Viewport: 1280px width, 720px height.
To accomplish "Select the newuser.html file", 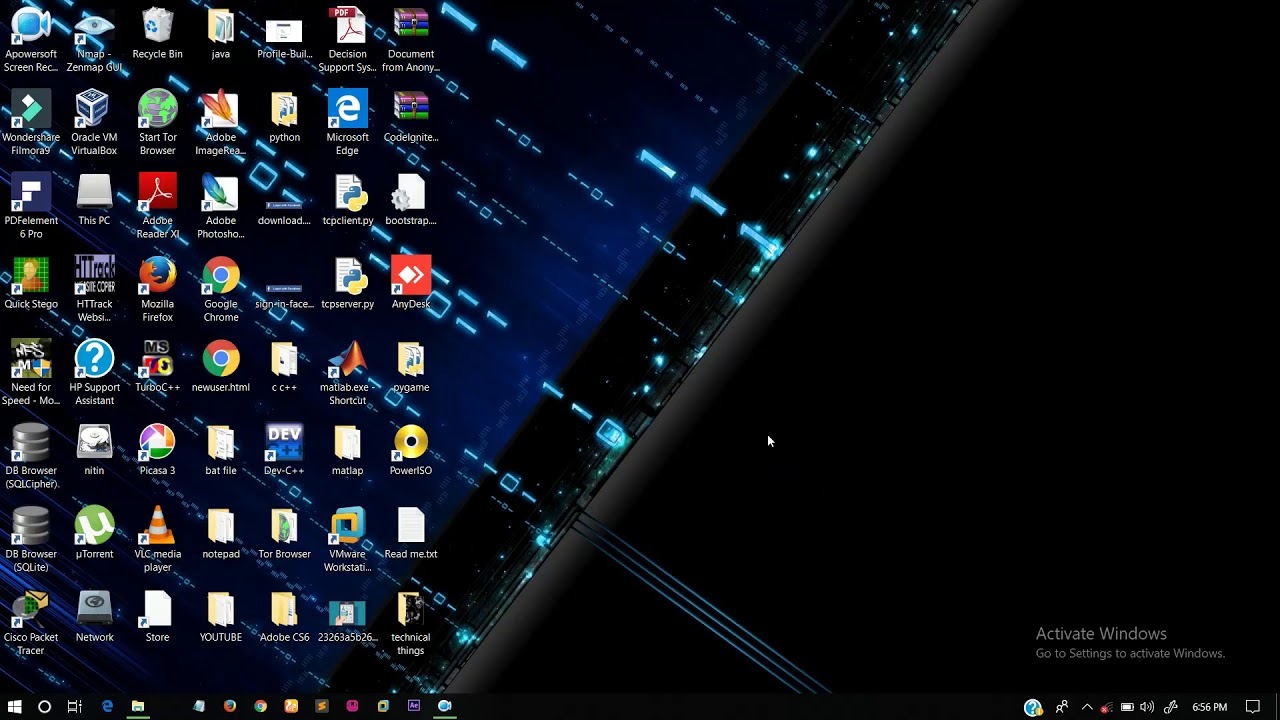I will (x=221, y=367).
